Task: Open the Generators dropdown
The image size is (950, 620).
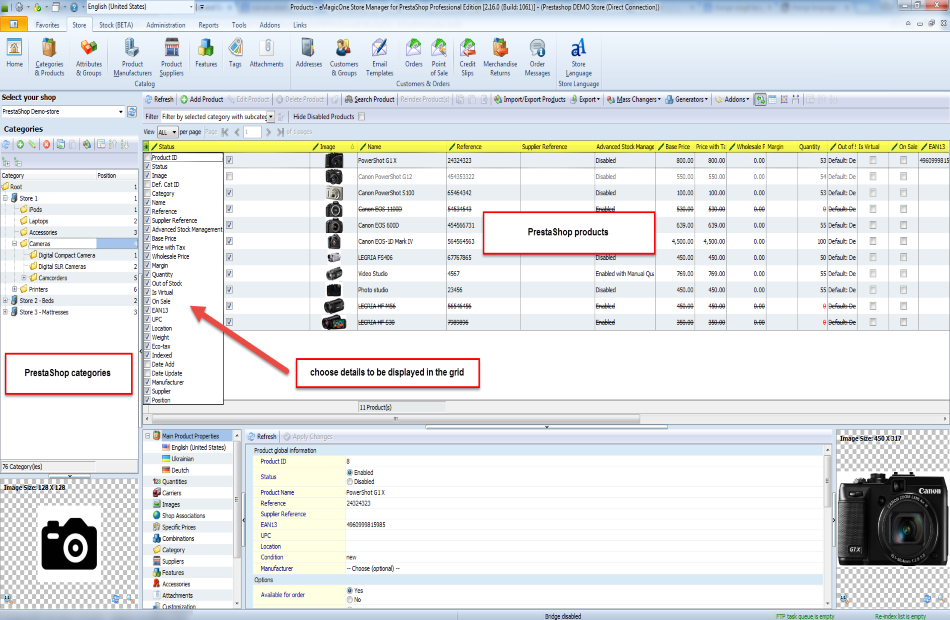Action: [686, 99]
